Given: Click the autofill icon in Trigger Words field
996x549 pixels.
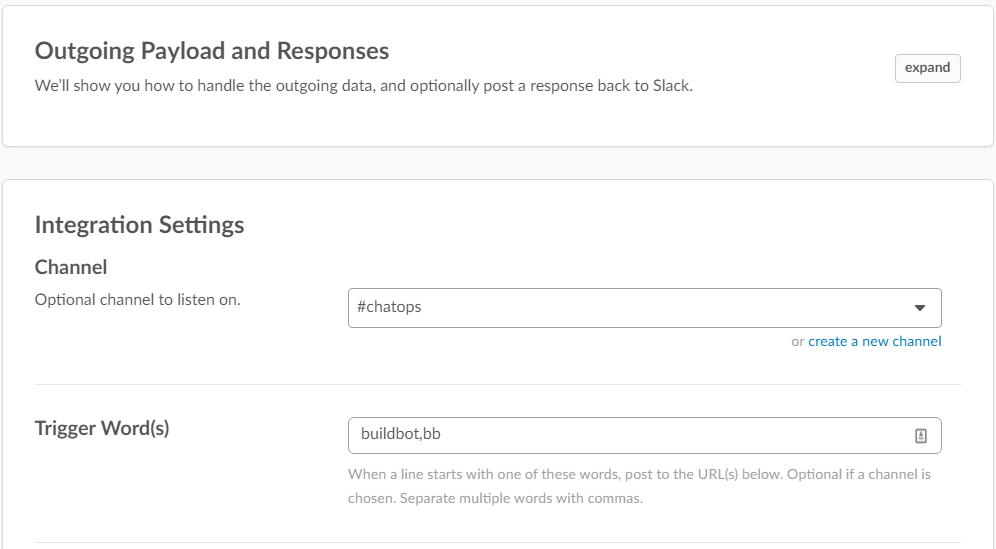Looking at the screenshot, I should 921,435.
